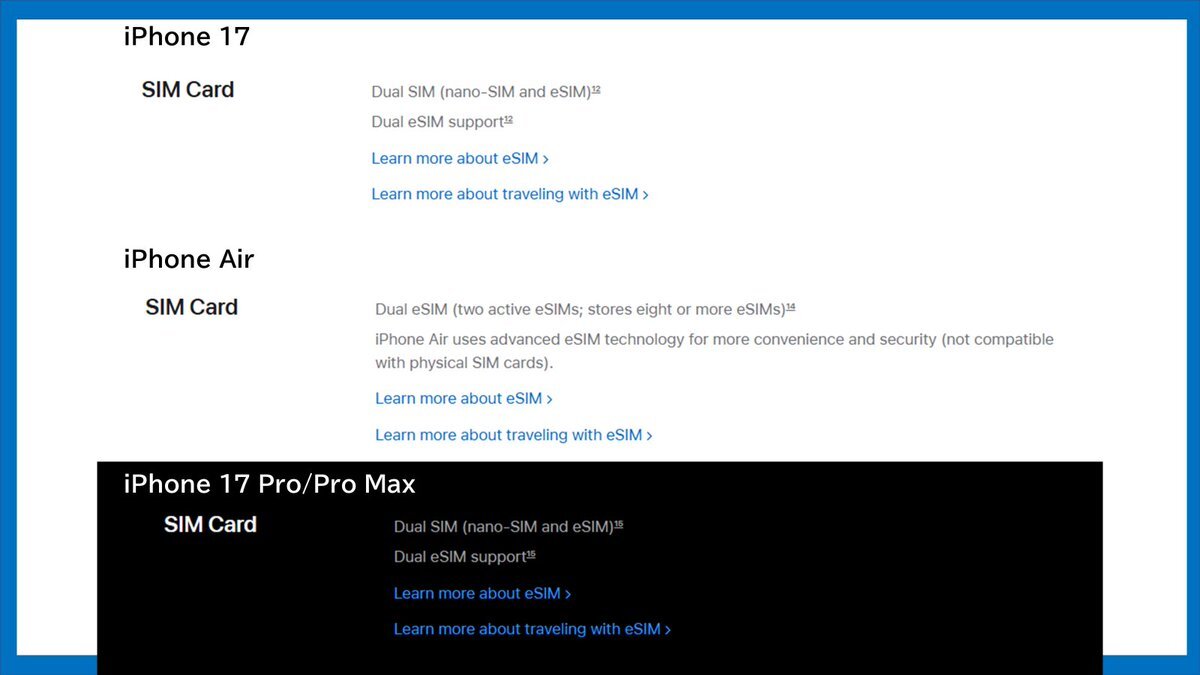Click the "iPhone Air" heading

coord(189,259)
